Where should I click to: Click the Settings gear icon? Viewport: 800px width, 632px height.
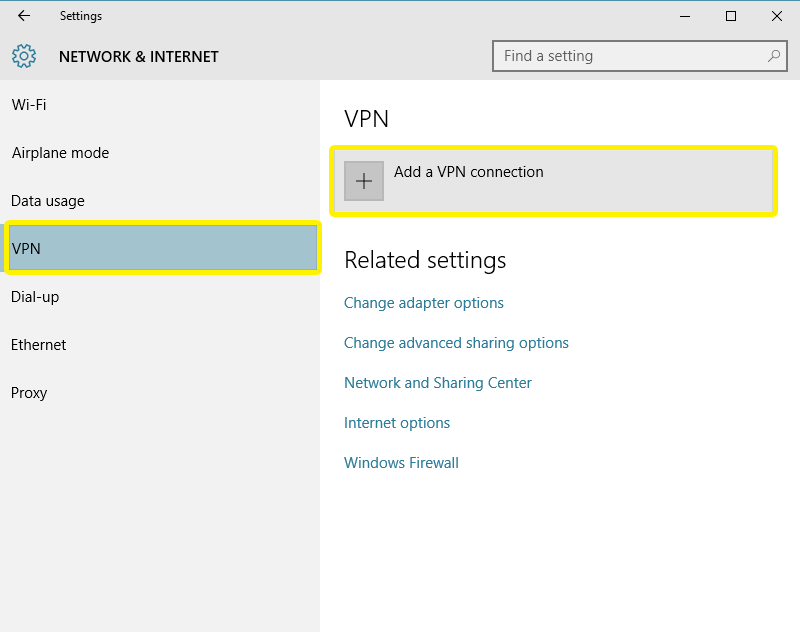24,56
